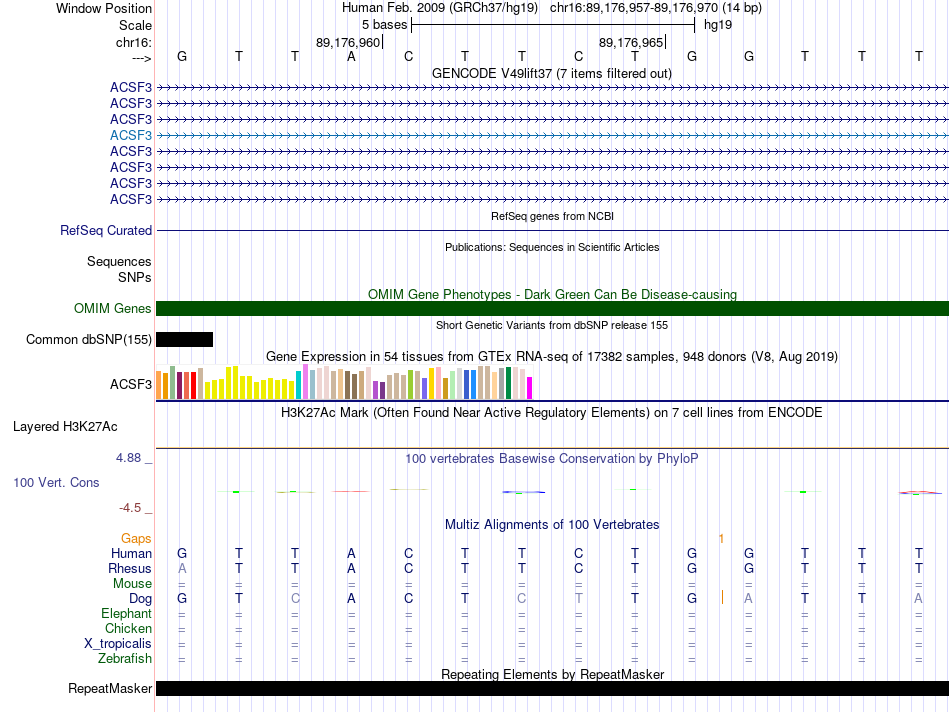The height and width of the screenshot is (712, 950).
Task: Open the H3K27Ac Mark track title
Action: click(x=552, y=413)
